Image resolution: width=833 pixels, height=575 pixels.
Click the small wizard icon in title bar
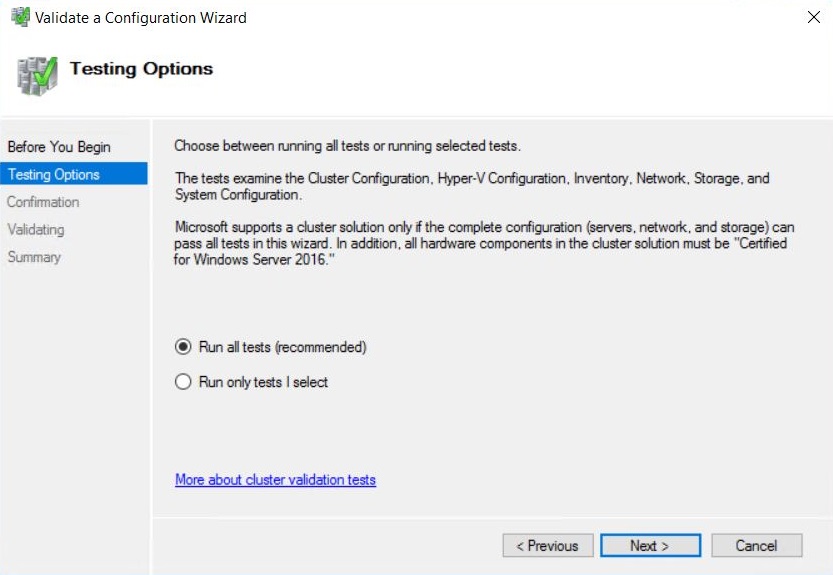tap(20, 17)
